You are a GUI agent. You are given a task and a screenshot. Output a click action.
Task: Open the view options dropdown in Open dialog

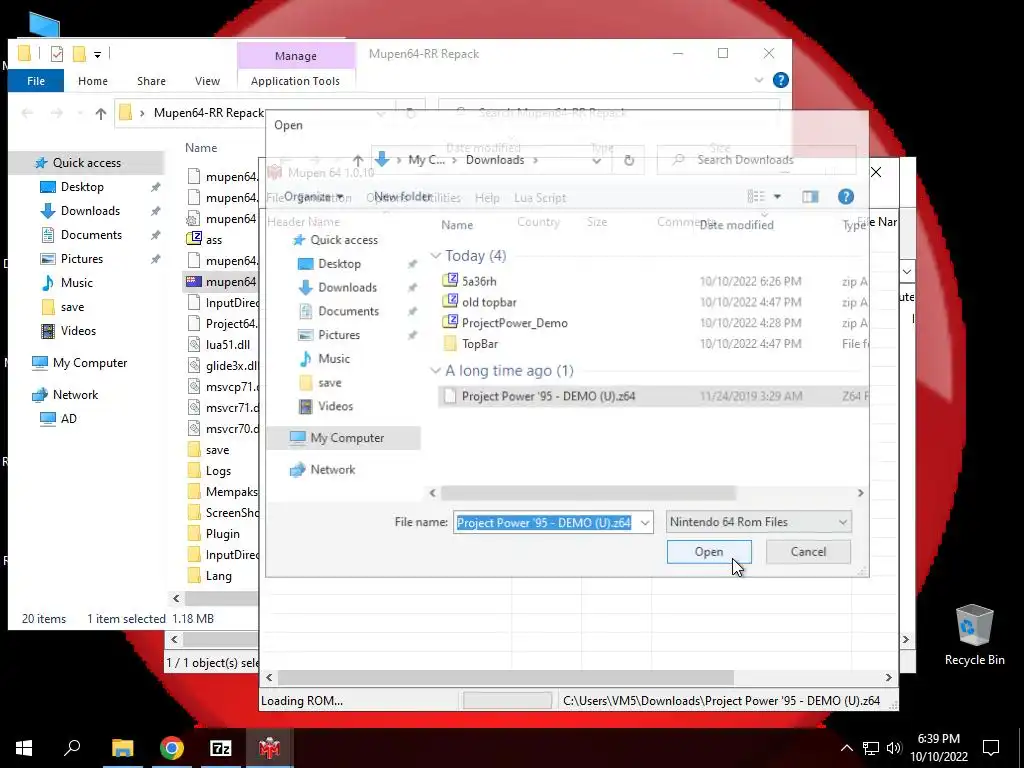777,197
